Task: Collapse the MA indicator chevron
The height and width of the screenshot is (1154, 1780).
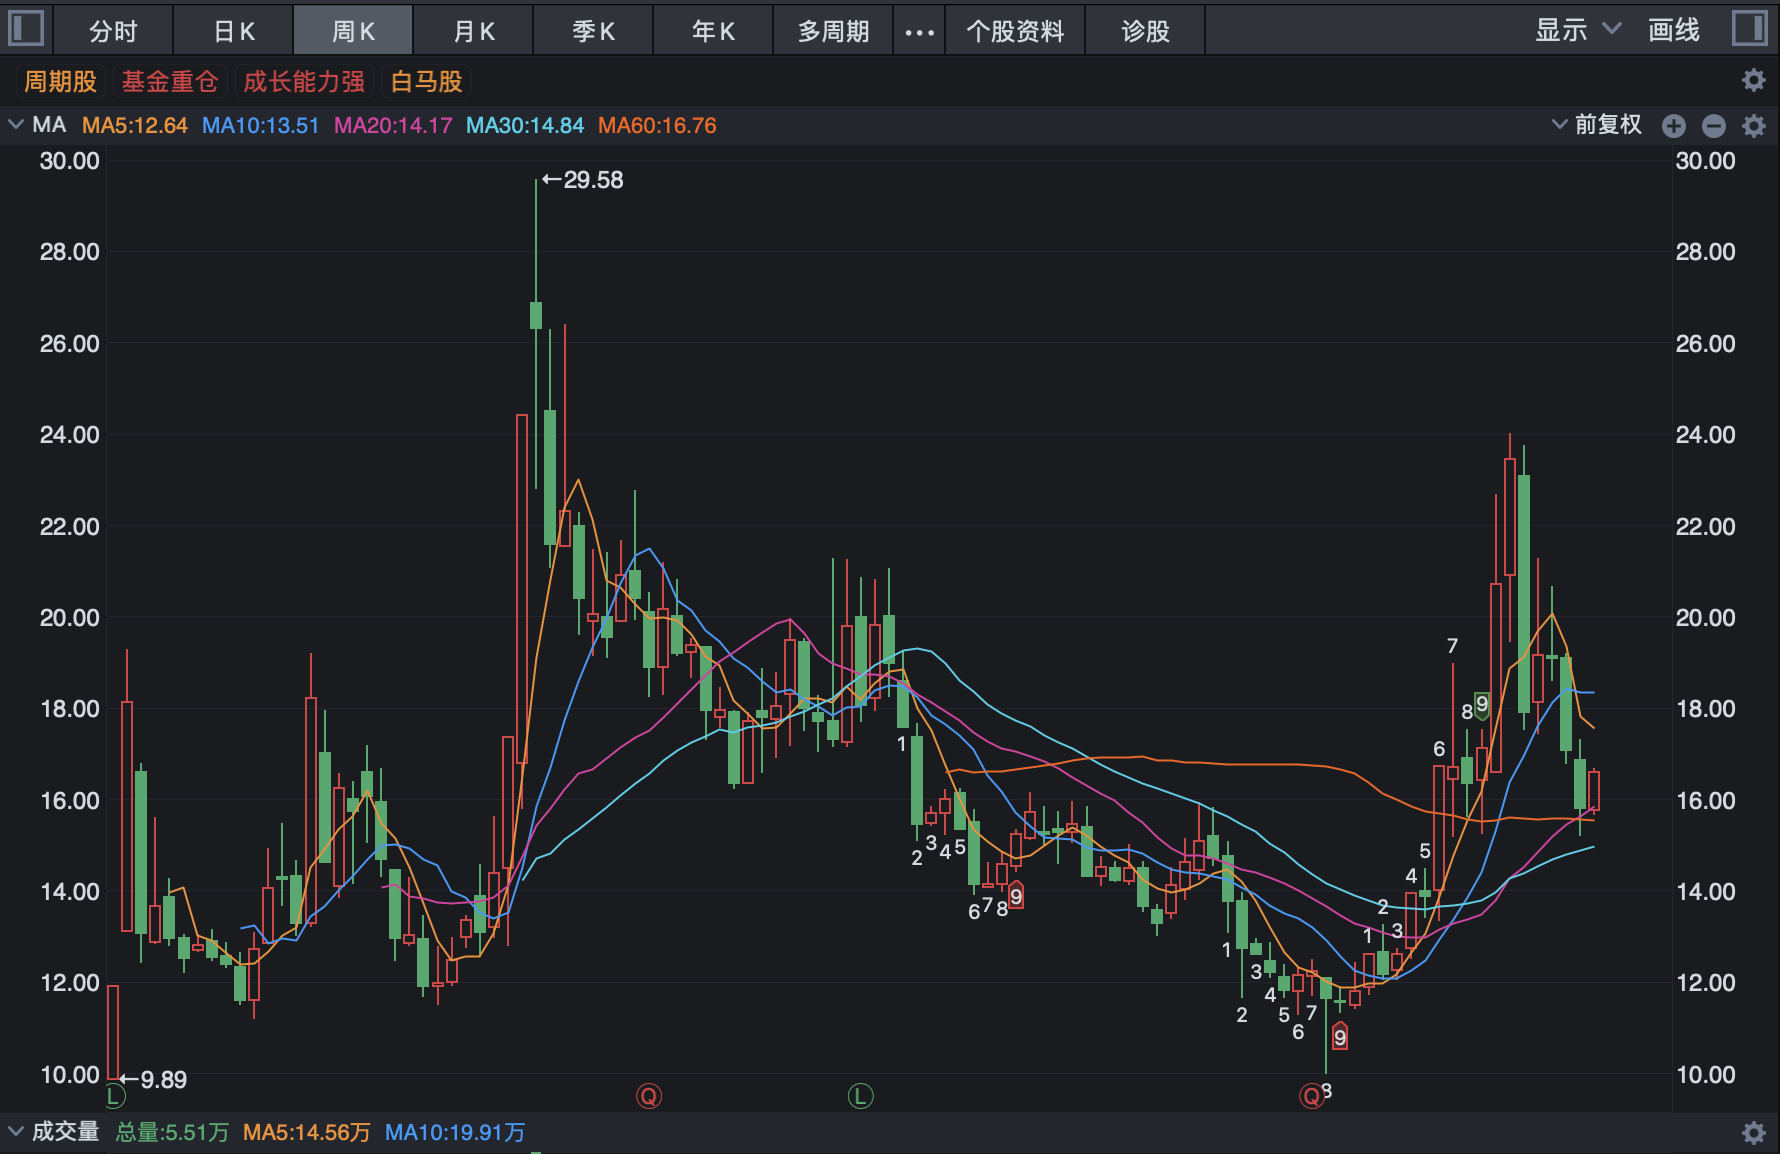Action: point(16,125)
